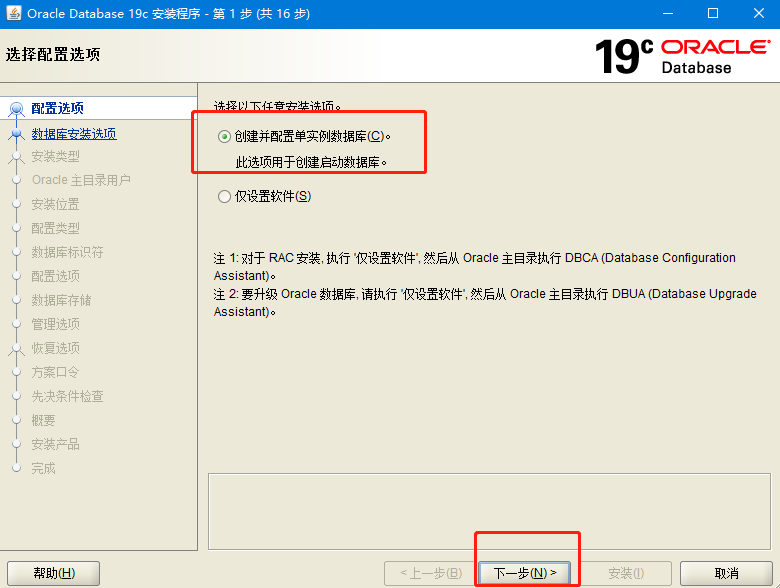
Task: Click the Oracle 19c Database logo
Action: (x=682, y=56)
